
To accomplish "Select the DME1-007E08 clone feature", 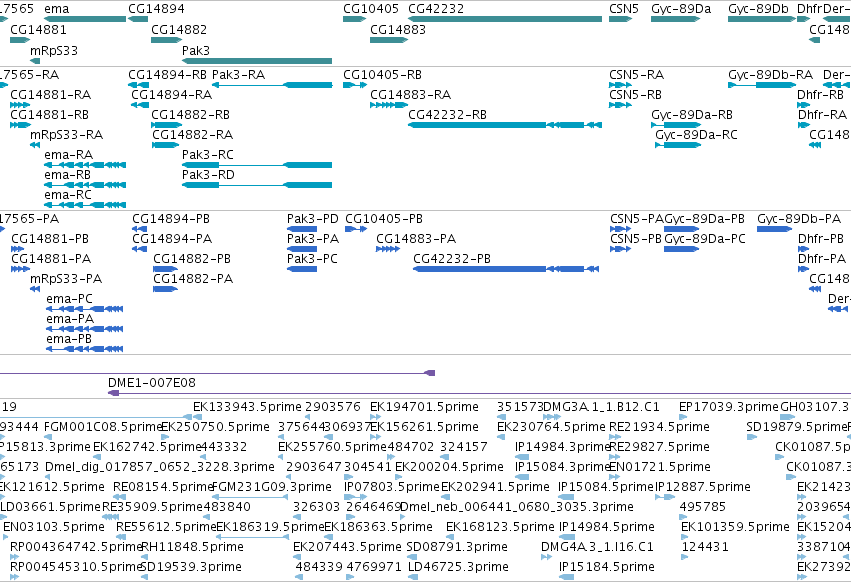I will click(x=480, y=393).
